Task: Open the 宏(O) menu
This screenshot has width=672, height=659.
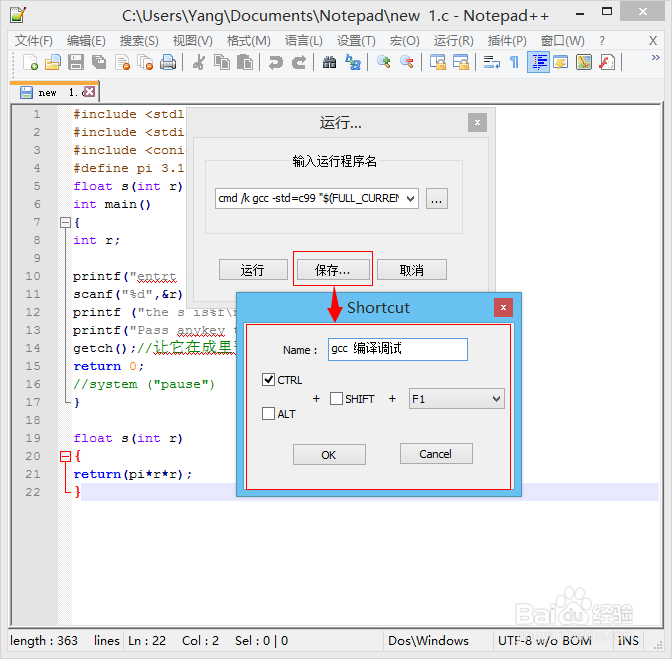Action: [x=405, y=41]
